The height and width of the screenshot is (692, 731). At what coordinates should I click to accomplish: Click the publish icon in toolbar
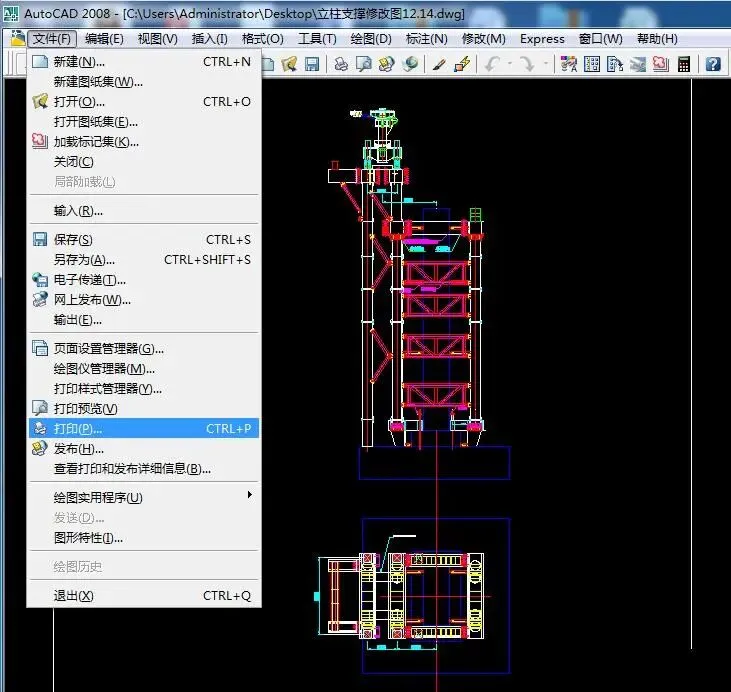pyautogui.click(x=386, y=64)
